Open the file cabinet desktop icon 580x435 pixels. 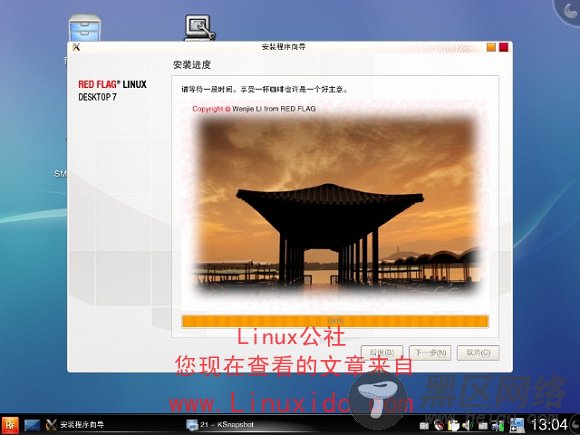click(x=85, y=28)
